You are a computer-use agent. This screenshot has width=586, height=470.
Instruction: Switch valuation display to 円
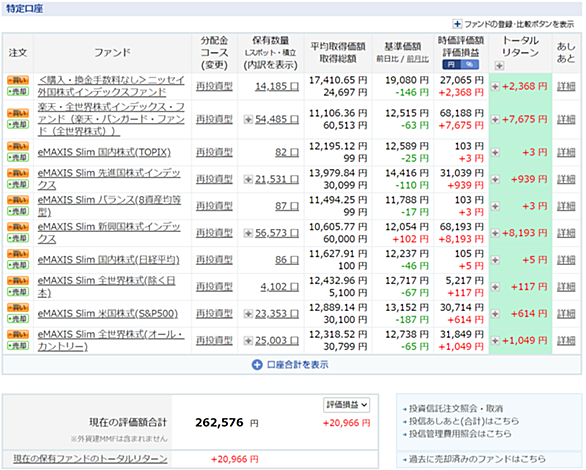(x=451, y=65)
